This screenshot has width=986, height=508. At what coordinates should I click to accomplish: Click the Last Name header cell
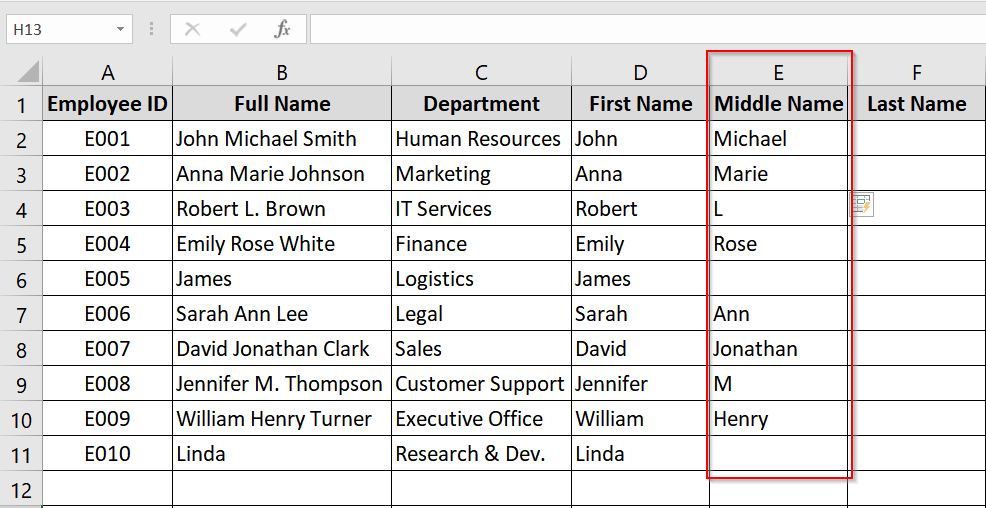(917, 104)
